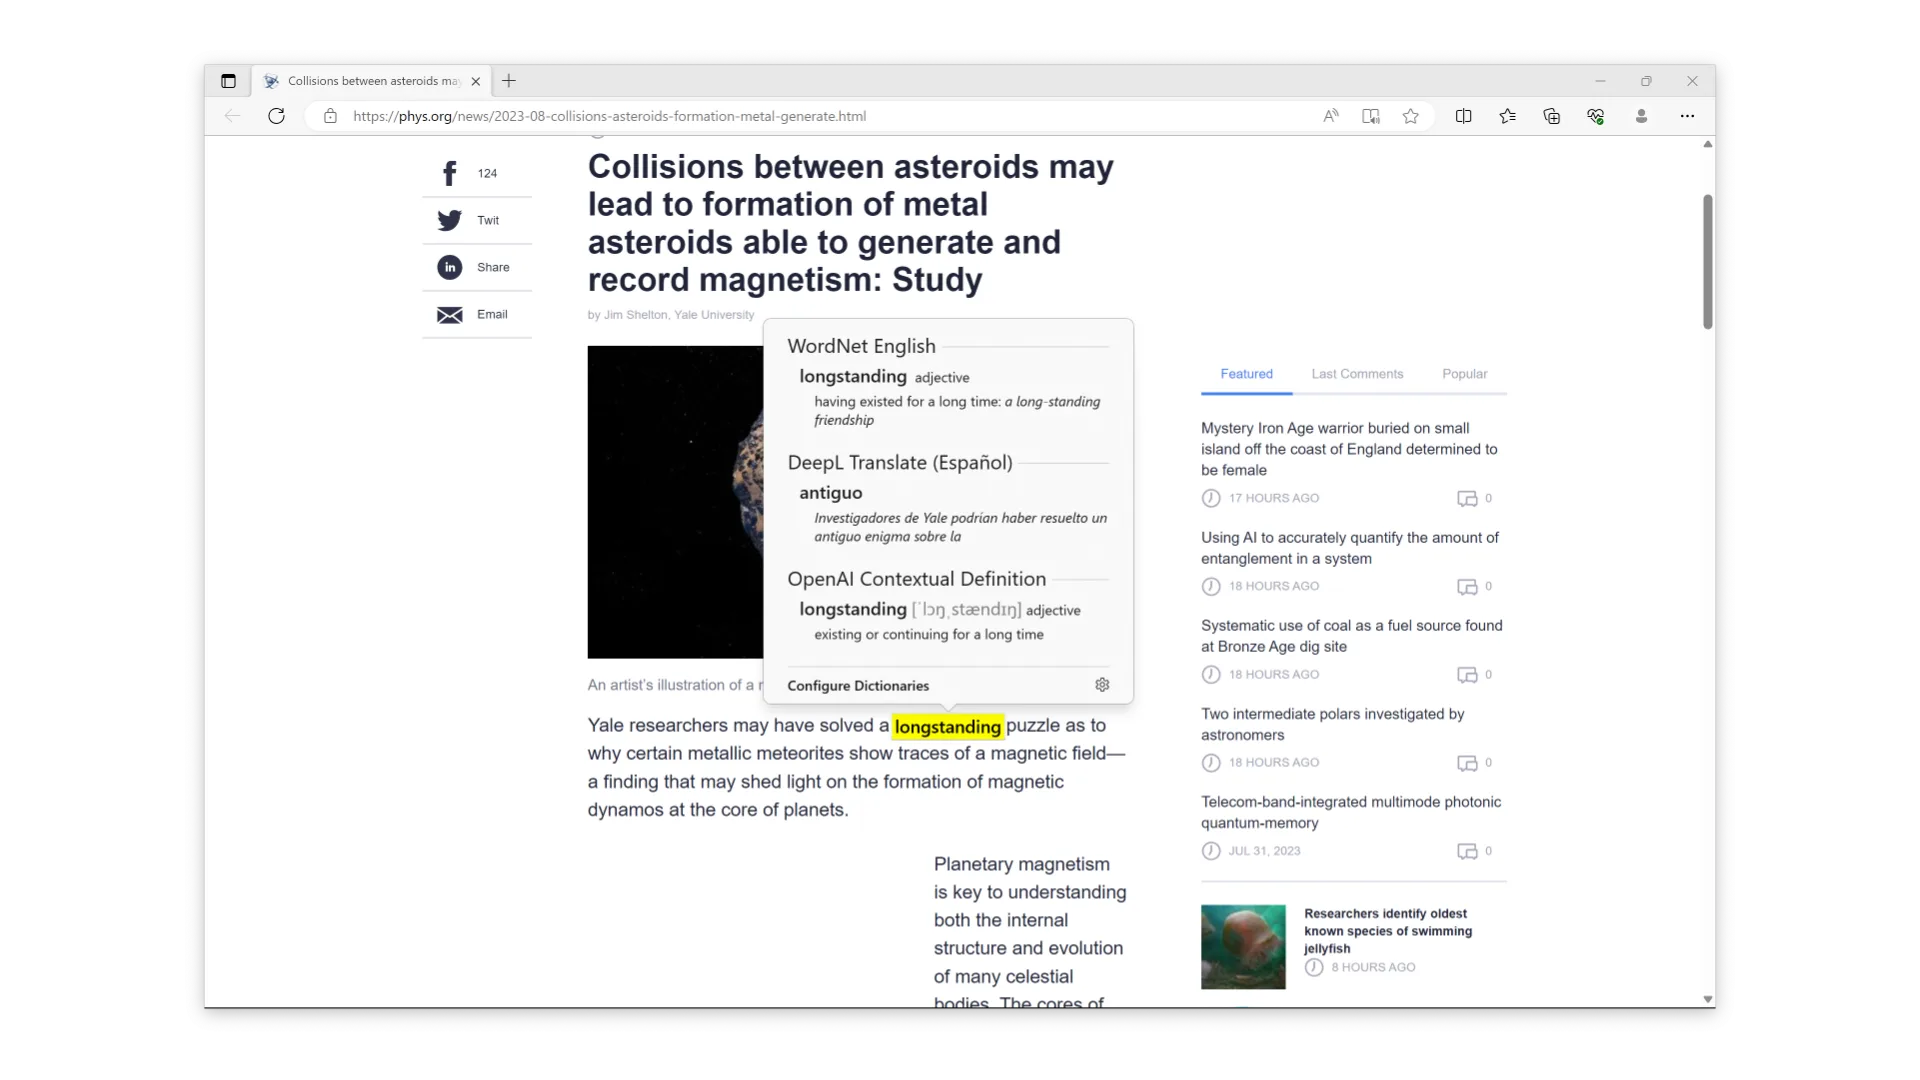Click Configure Dictionaries
This screenshot has width=1920, height=1080.
[858, 686]
